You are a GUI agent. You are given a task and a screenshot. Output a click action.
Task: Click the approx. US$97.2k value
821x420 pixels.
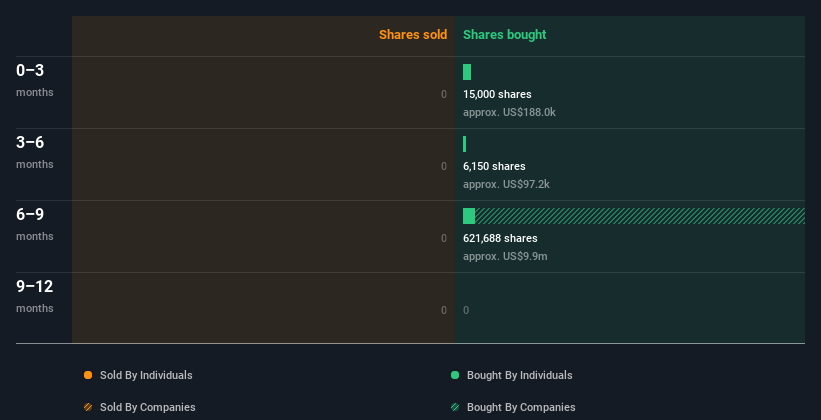coord(506,184)
